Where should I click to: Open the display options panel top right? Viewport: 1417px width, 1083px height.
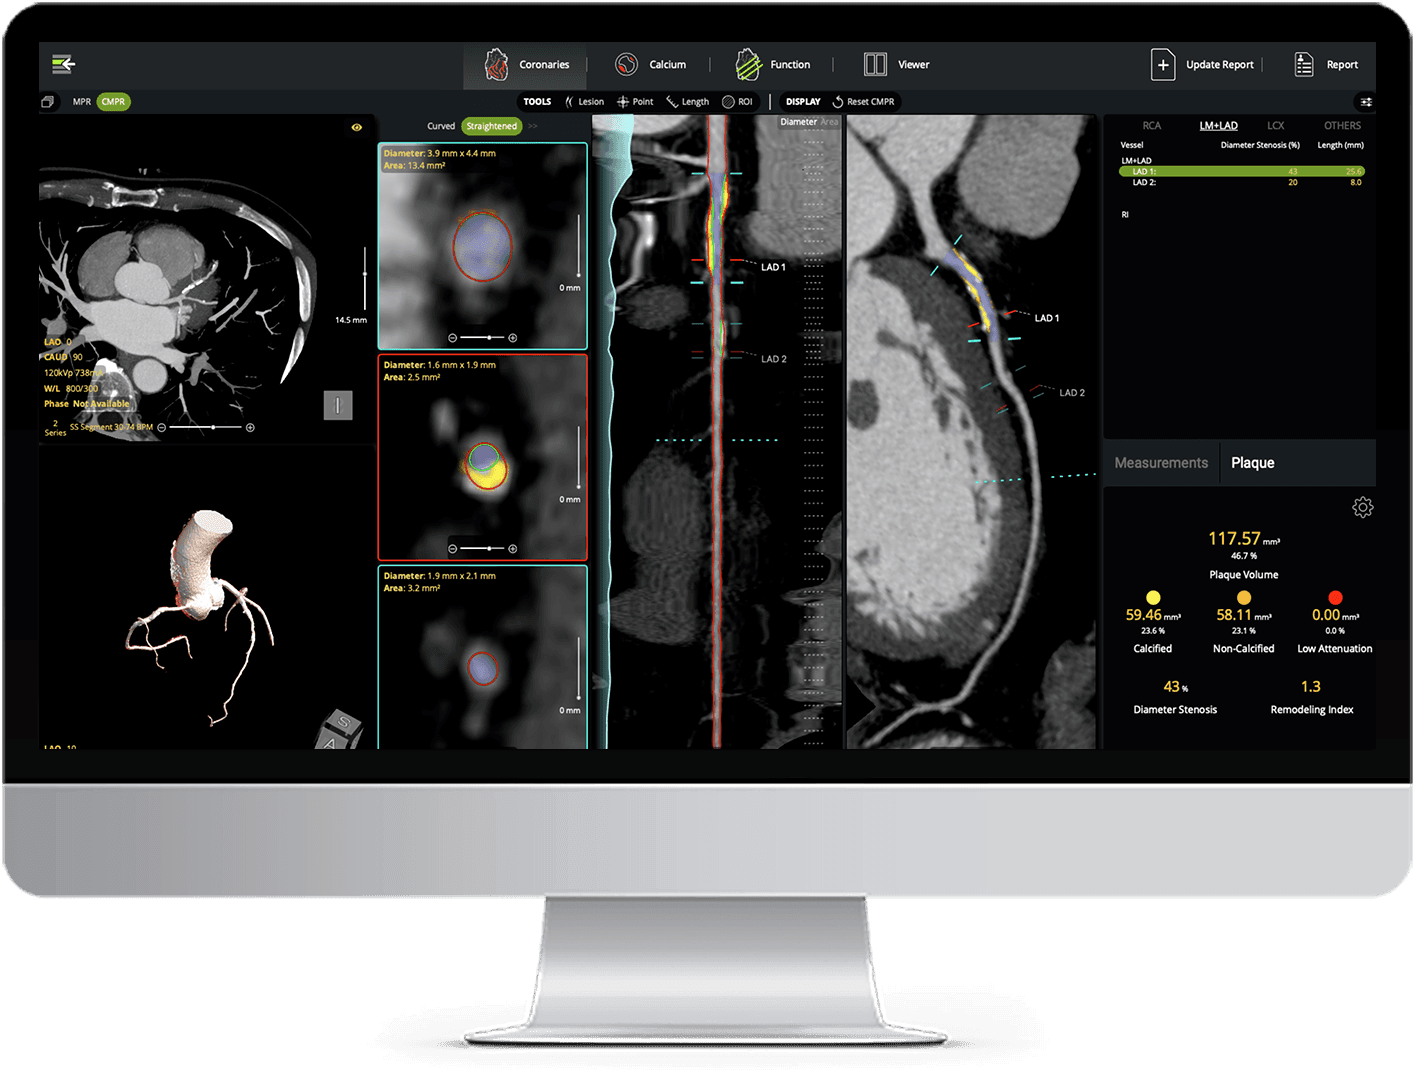point(1366,101)
